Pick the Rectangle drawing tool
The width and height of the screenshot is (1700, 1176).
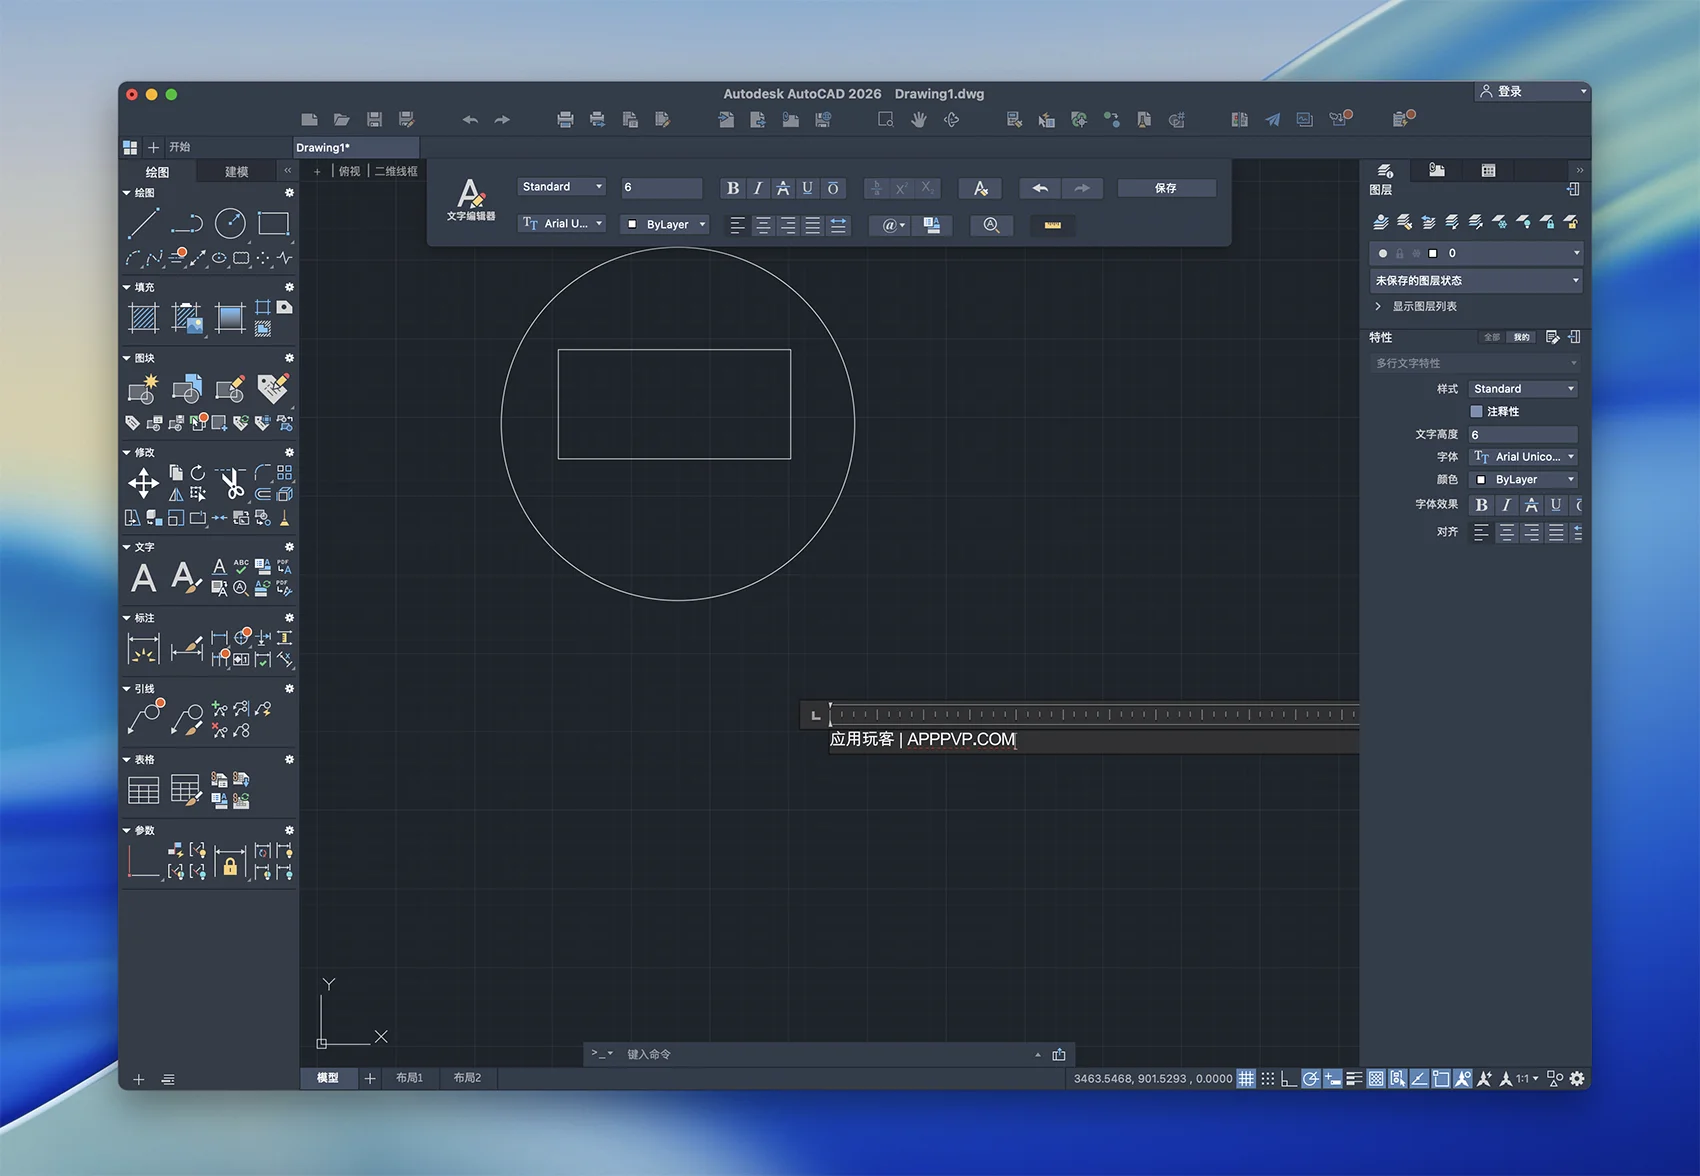click(273, 224)
